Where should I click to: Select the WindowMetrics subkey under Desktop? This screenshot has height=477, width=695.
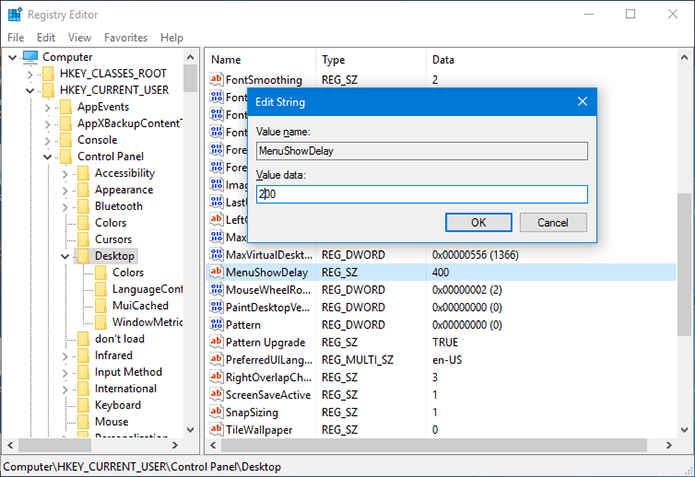(x=148, y=322)
